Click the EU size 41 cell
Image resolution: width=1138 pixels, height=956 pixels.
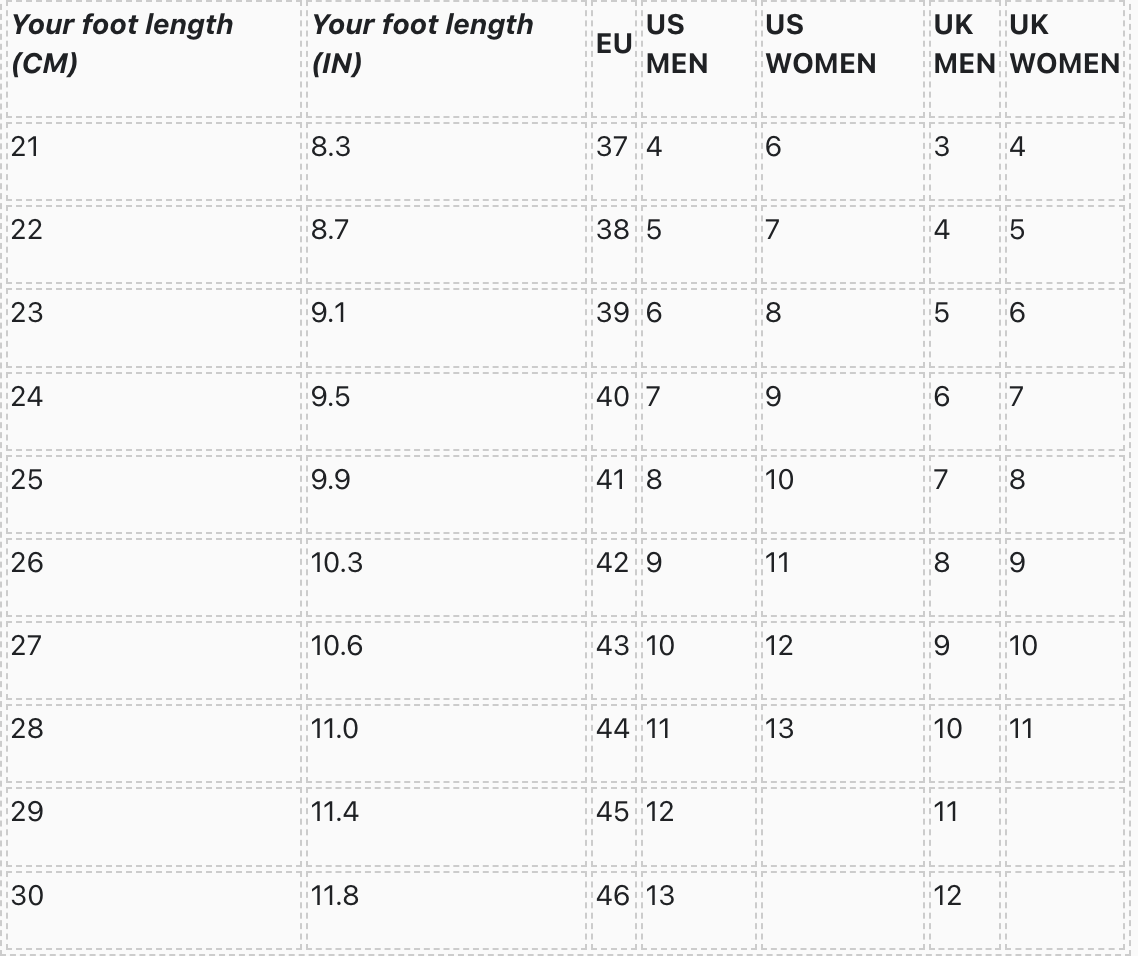612,480
